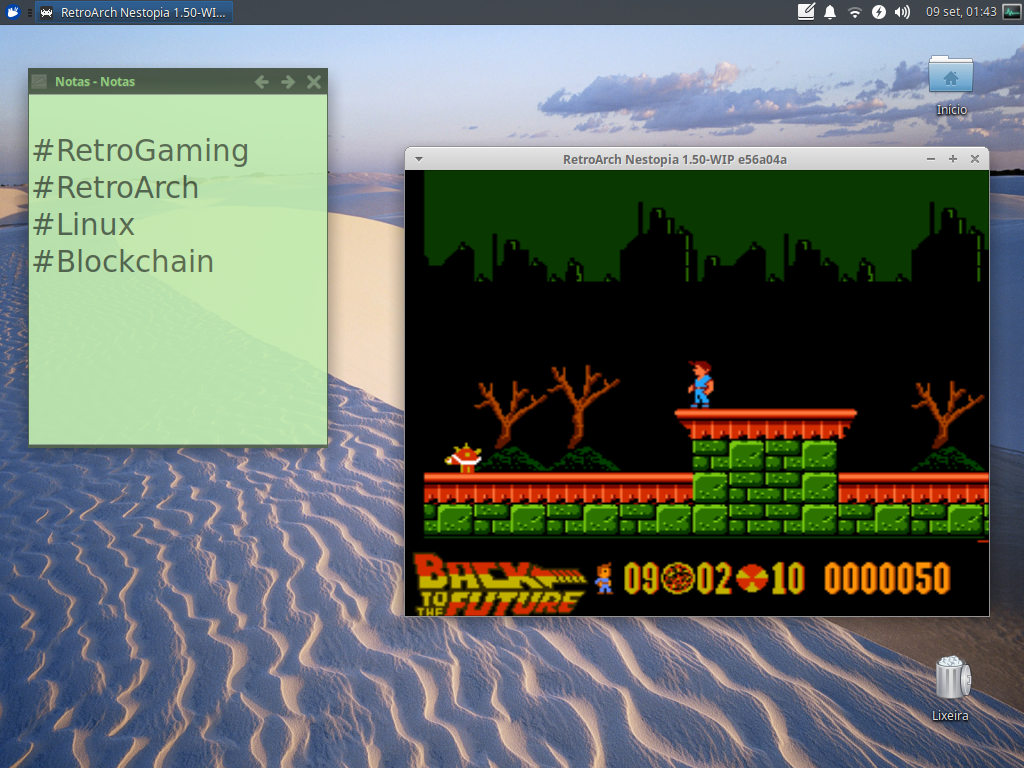Click the RetroArch Nestopia 1.50-WIP title bar text
The image size is (1024, 768).
(x=675, y=159)
